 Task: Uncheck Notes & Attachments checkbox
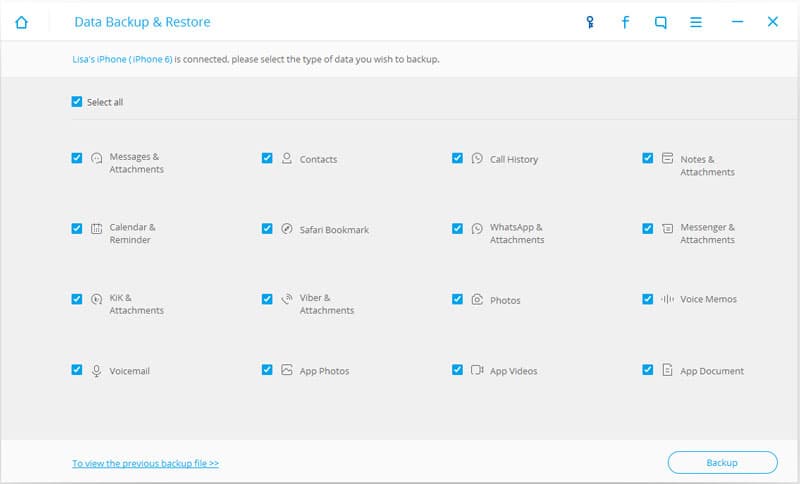[647, 158]
